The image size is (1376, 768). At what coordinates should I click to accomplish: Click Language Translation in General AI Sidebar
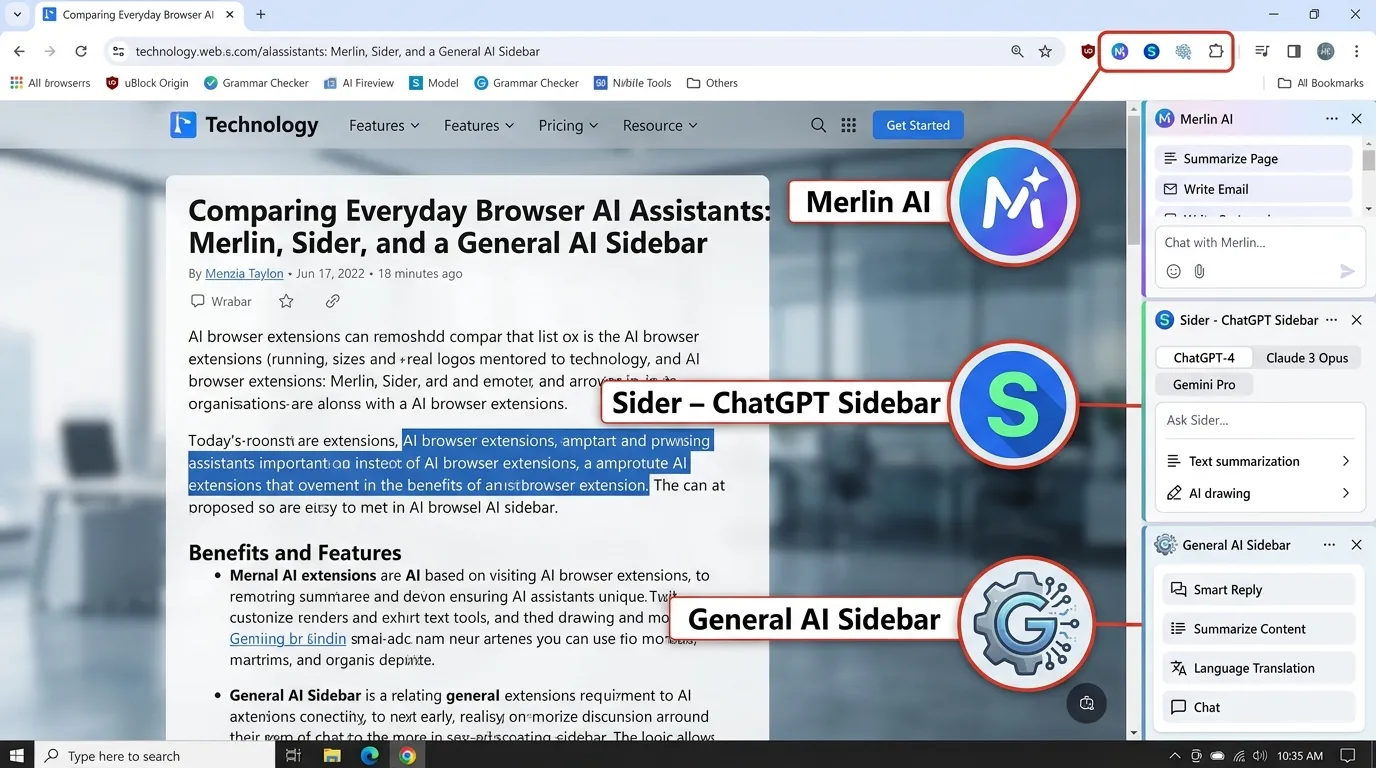(1259, 668)
